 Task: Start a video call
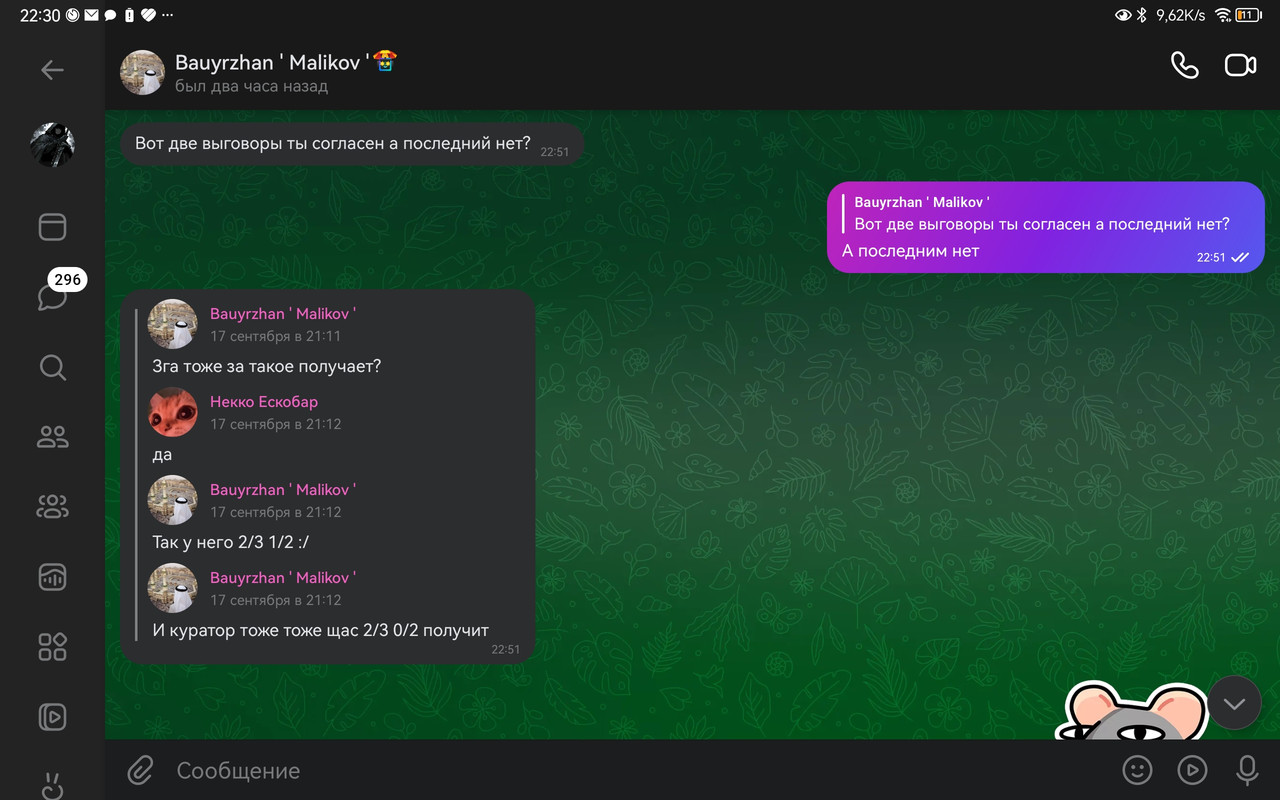coord(1240,65)
